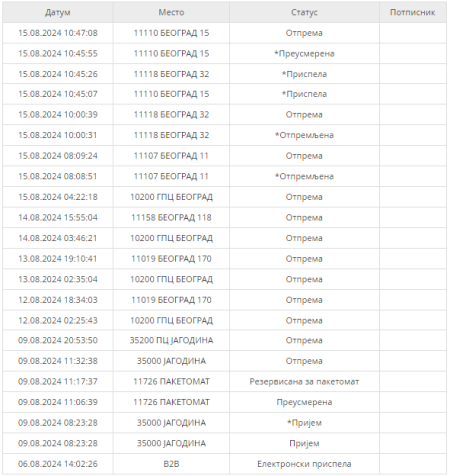This screenshot has height=476, width=450.
Task: Click the Резервисана за пакетомат status
Action: tap(304, 382)
